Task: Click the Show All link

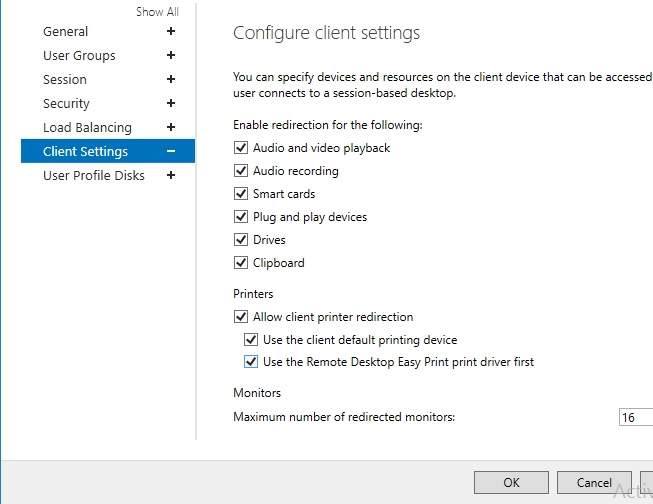Action: (157, 12)
